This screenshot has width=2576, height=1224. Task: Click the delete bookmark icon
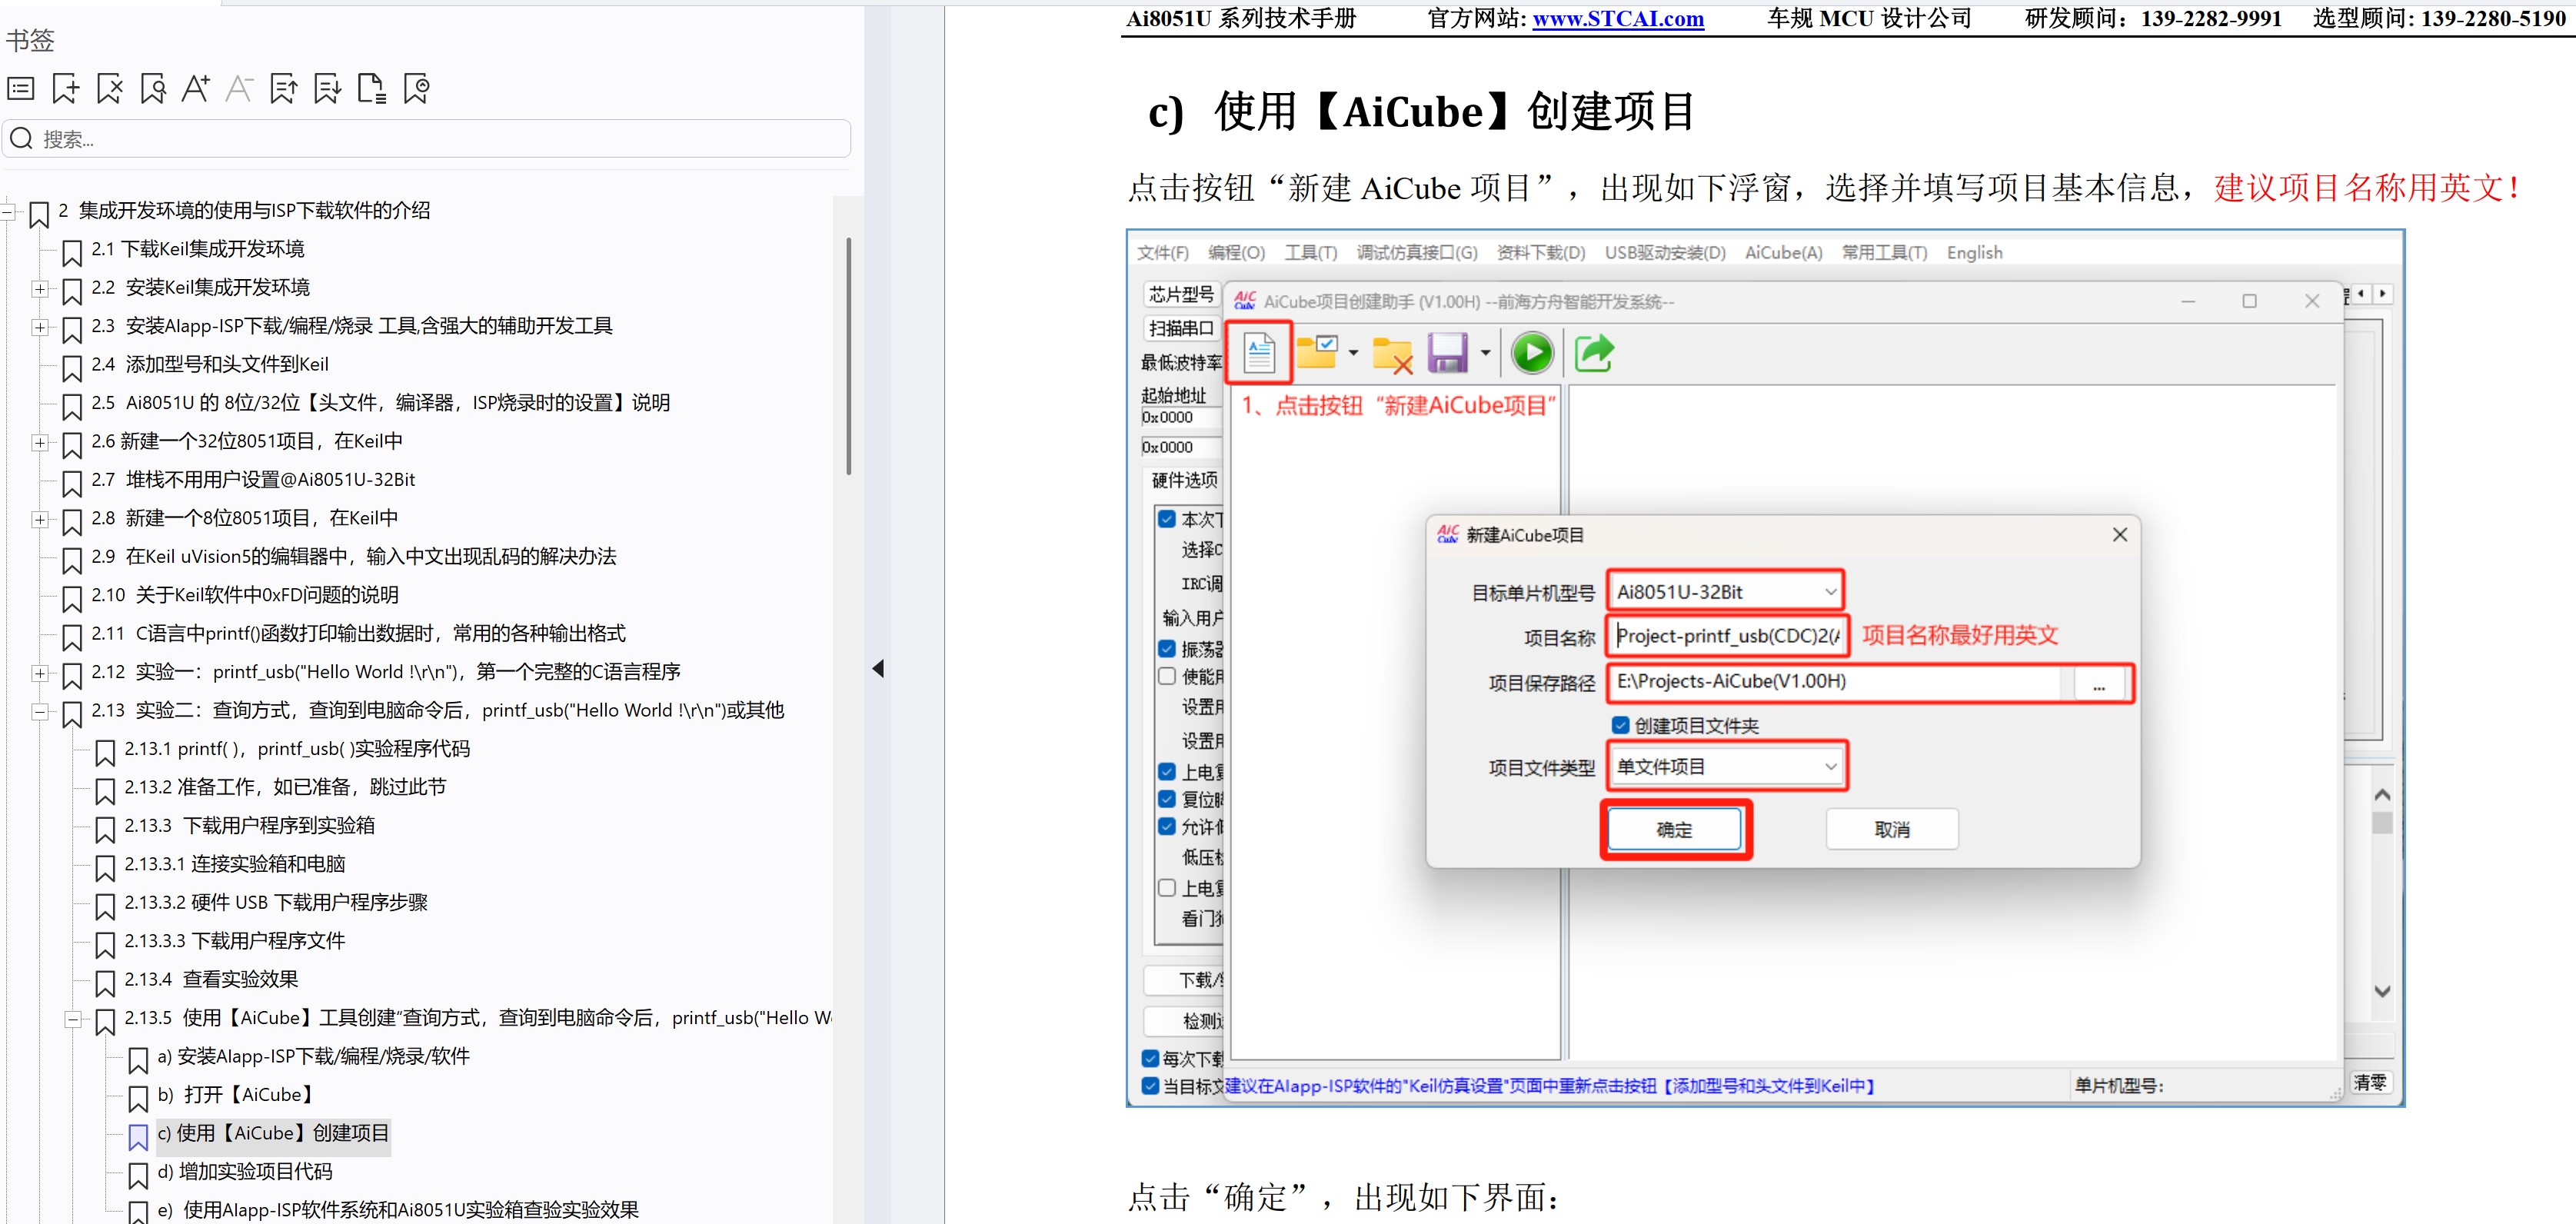(109, 89)
